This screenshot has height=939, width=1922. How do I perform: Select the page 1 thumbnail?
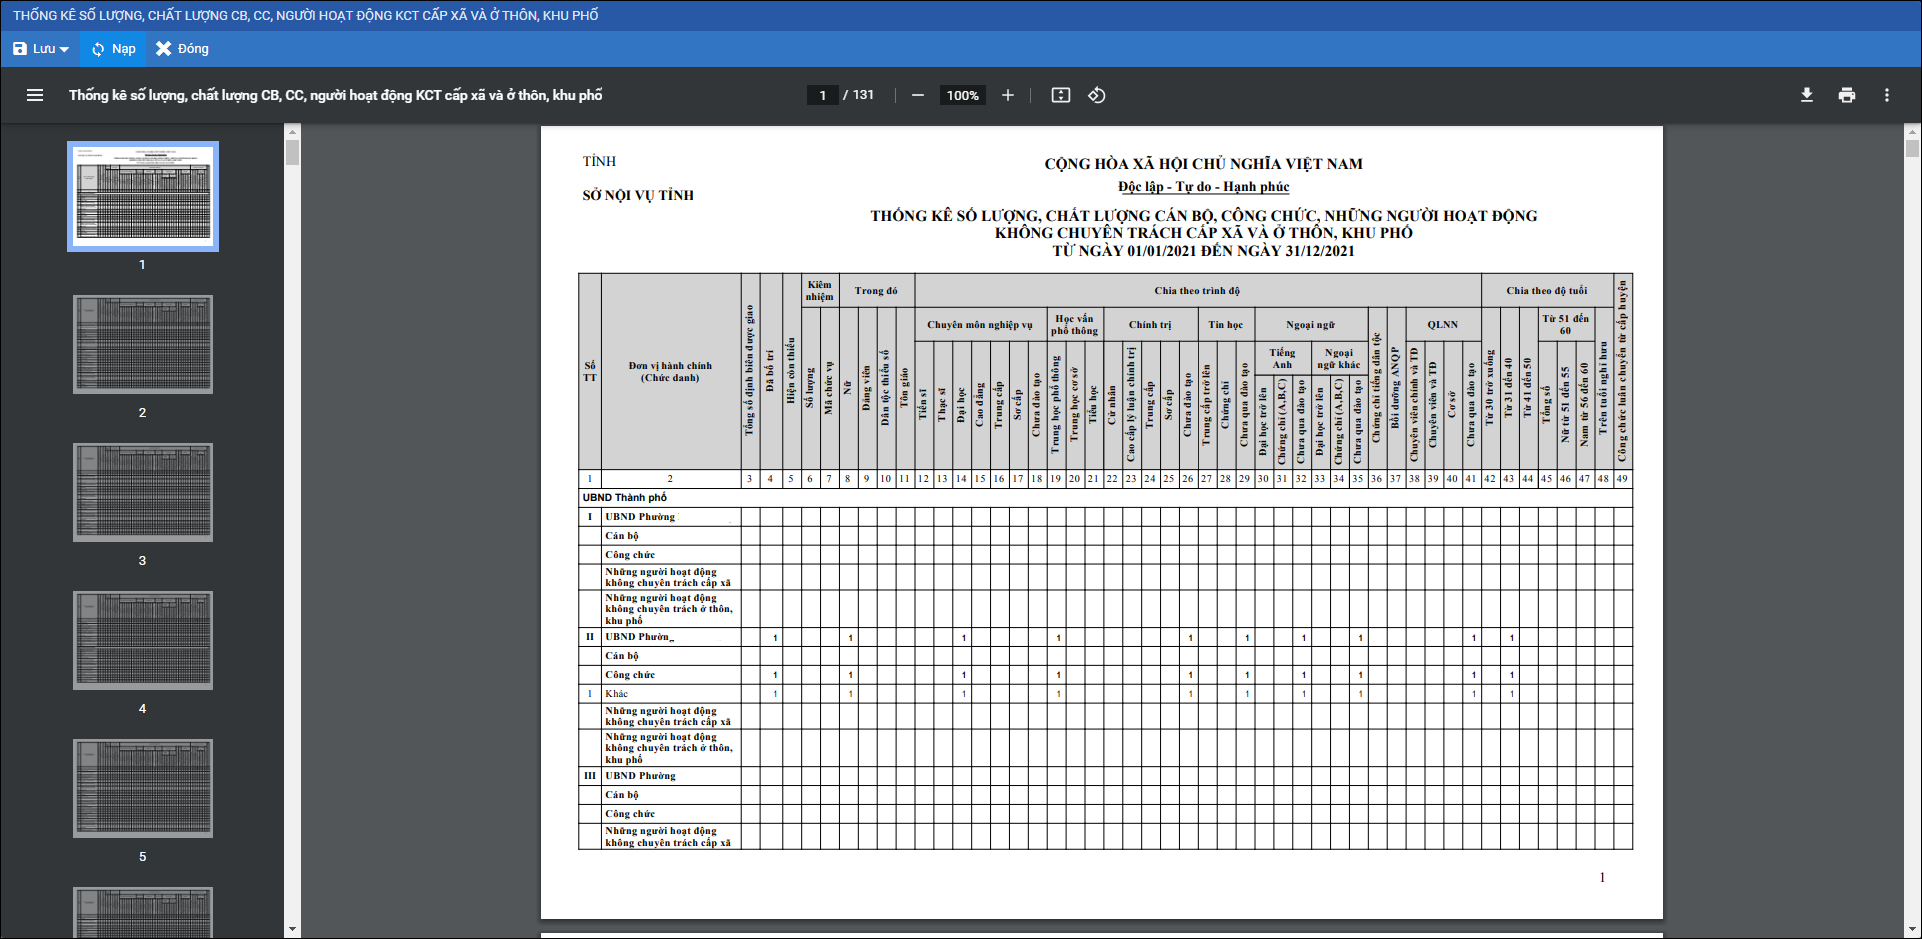pyautogui.click(x=143, y=196)
